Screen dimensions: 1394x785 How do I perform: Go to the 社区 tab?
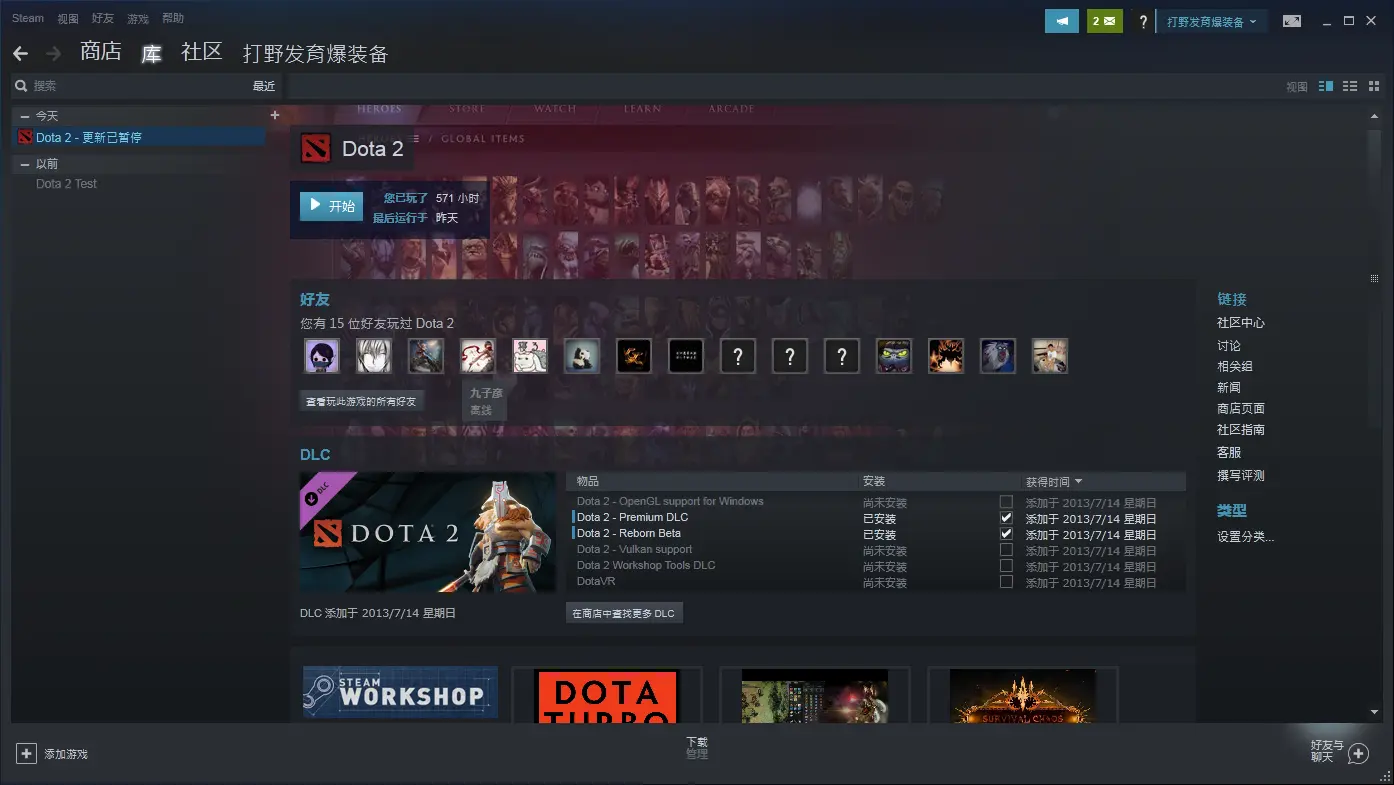tap(201, 52)
